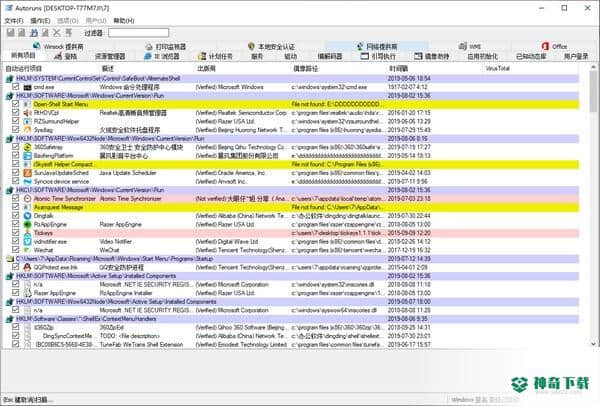This screenshot has width=600, height=406.
Task: Toggle the SunJavaUpdateSched checkbox
Action: click(x=15, y=173)
